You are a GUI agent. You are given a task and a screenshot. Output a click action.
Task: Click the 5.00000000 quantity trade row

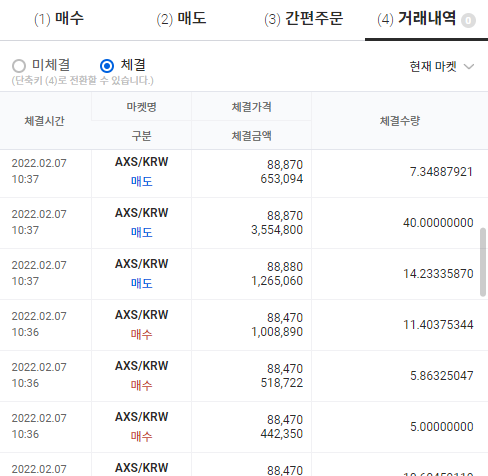[x=244, y=427]
